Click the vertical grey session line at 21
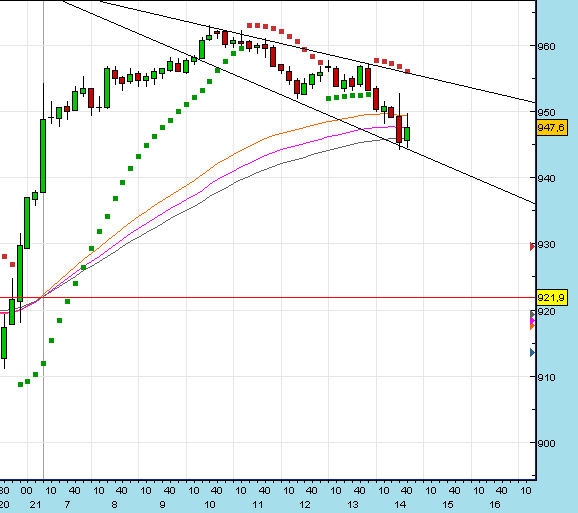 [x=43, y=405]
